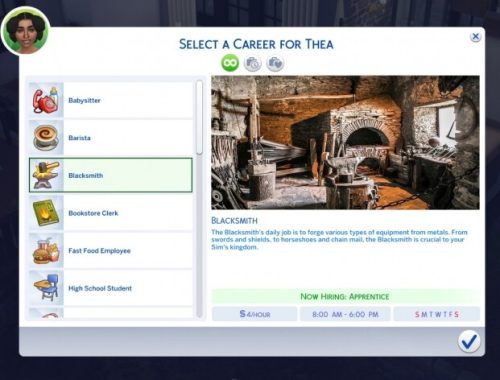Click the blacksmith job description paragraph
The height and width of the screenshot is (380, 500).
(x=339, y=239)
